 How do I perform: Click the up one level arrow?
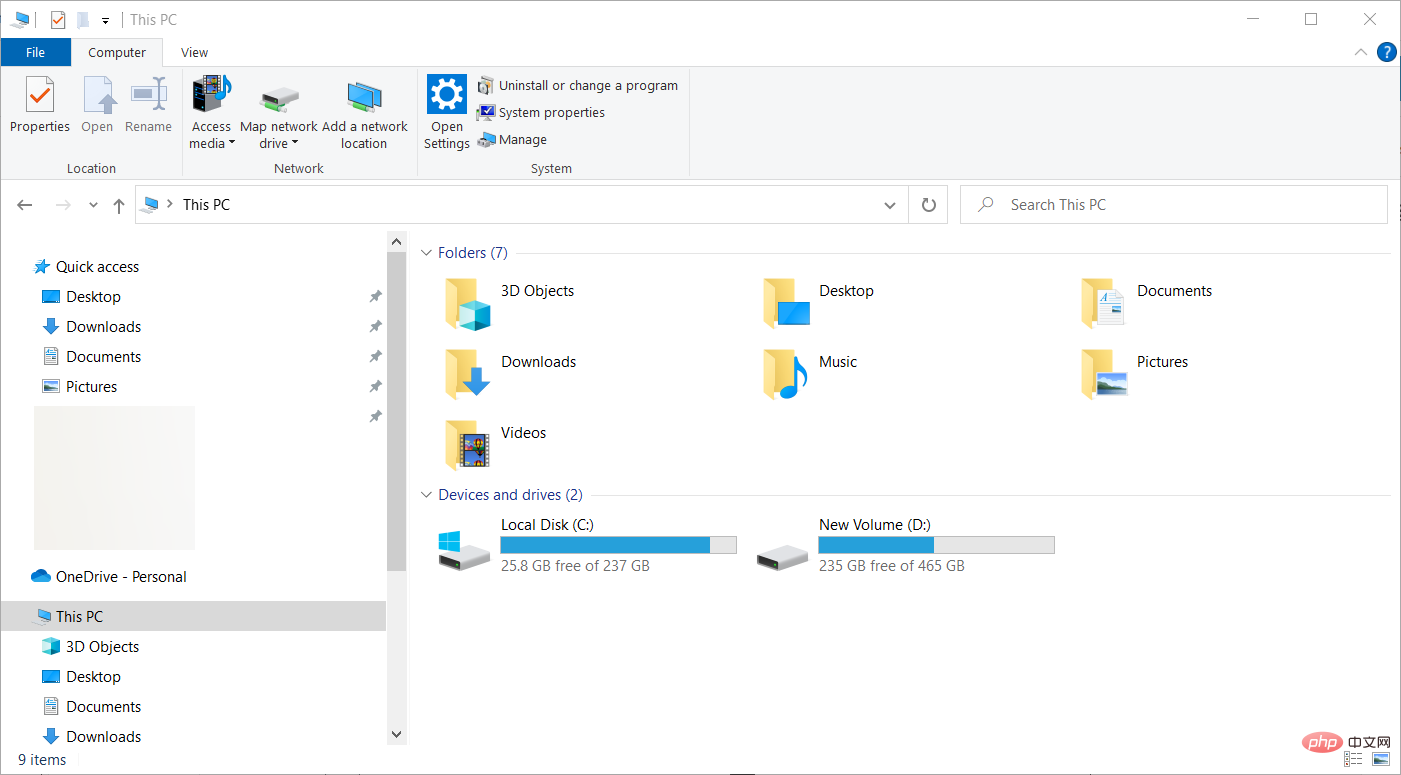119,205
